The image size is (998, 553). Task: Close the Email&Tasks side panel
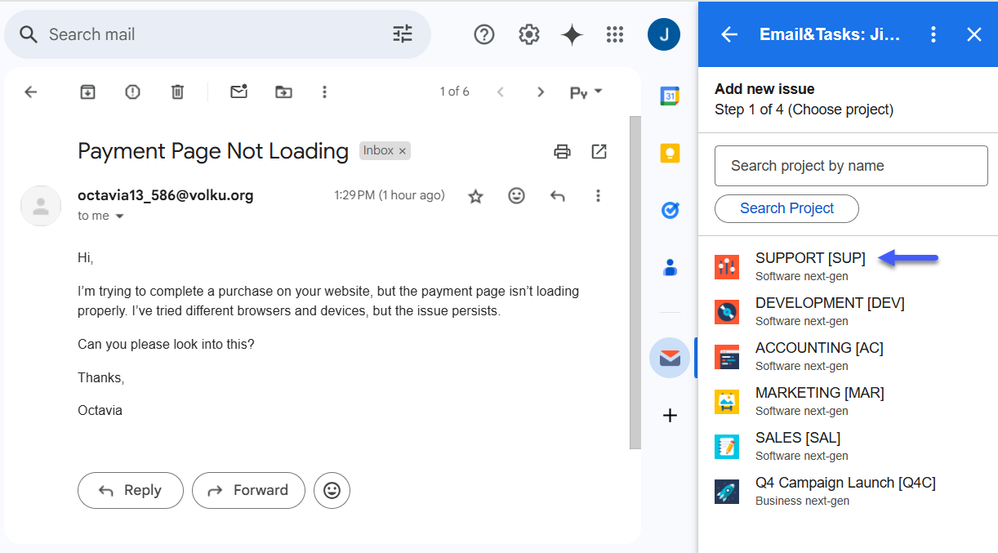(x=974, y=34)
